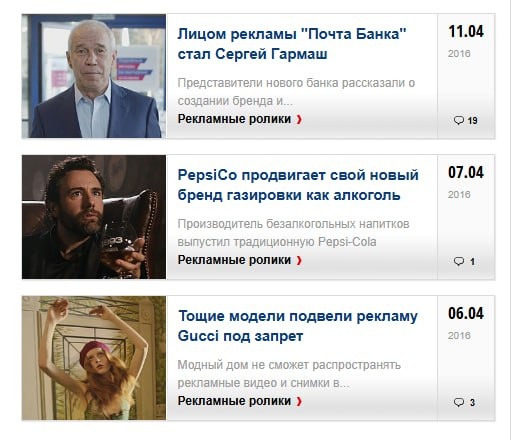The height and width of the screenshot is (440, 511).
Task: Click red arrow after Gucci article's category
Action: pos(299,401)
